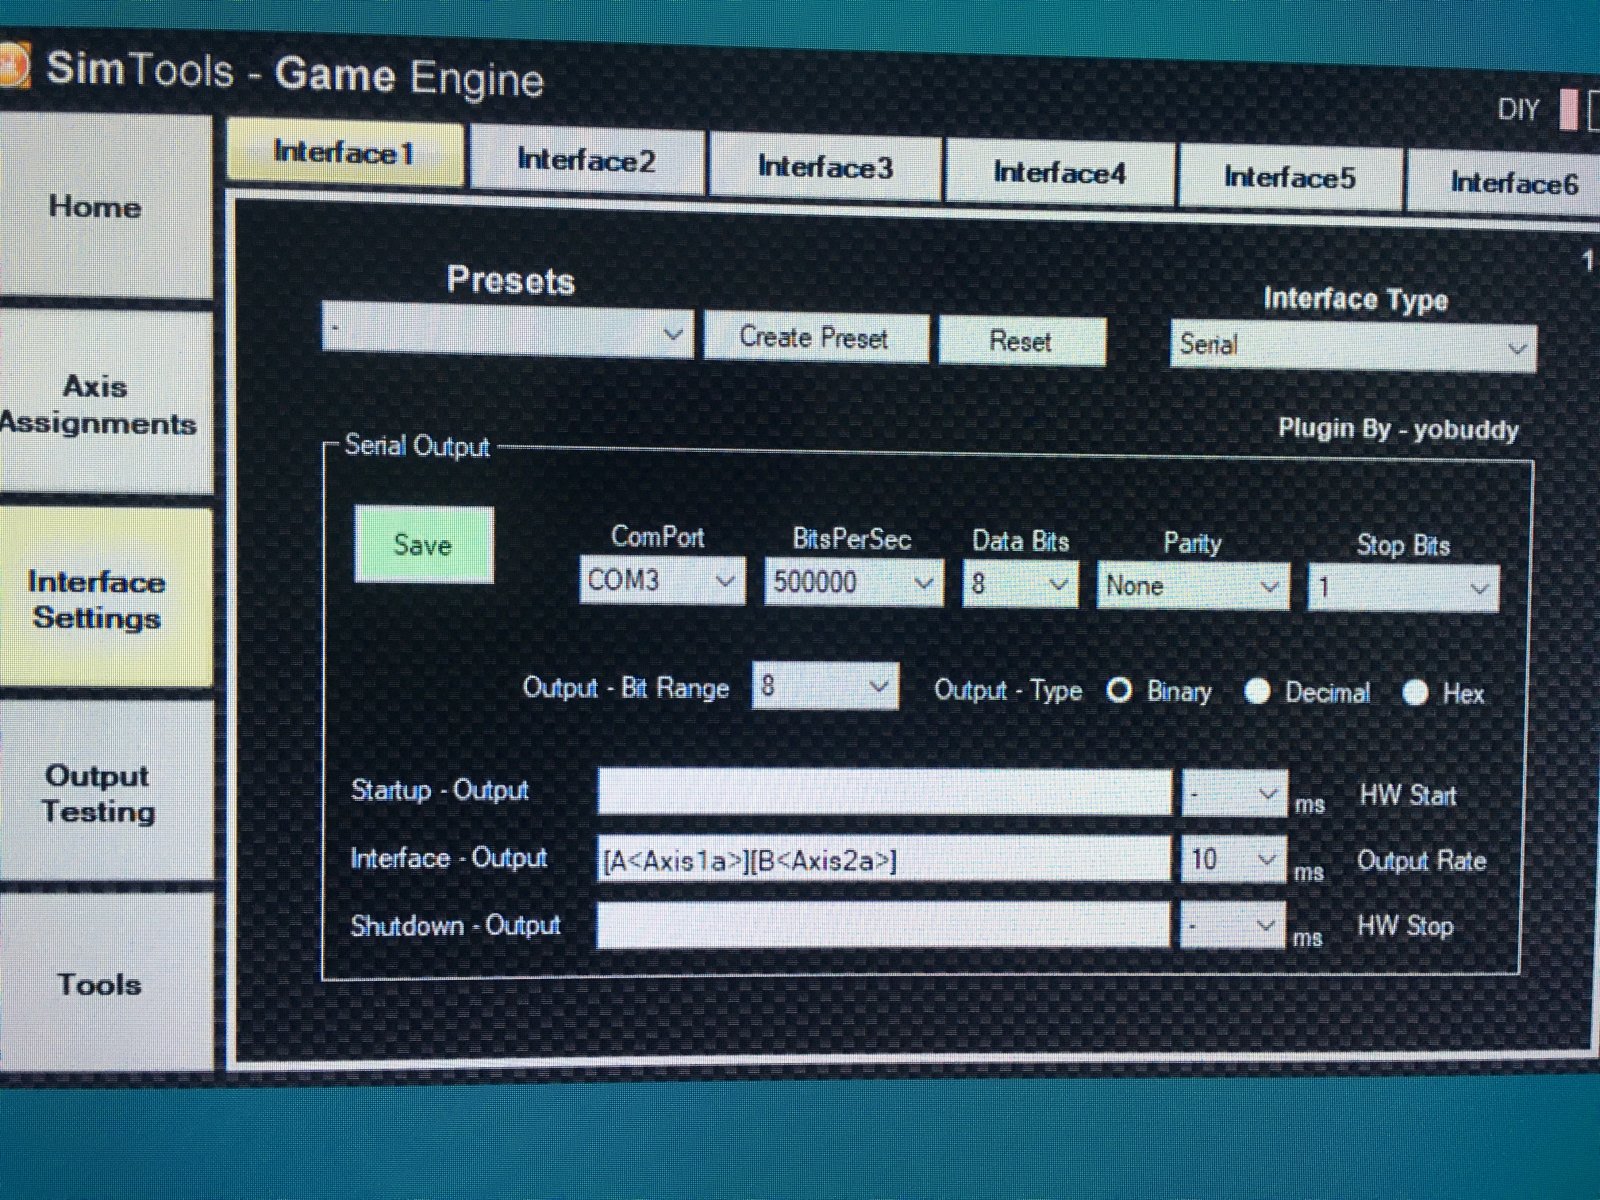Expand the Parity None dropdown
Image resolution: width=1600 pixels, height=1200 pixels.
1193,586
